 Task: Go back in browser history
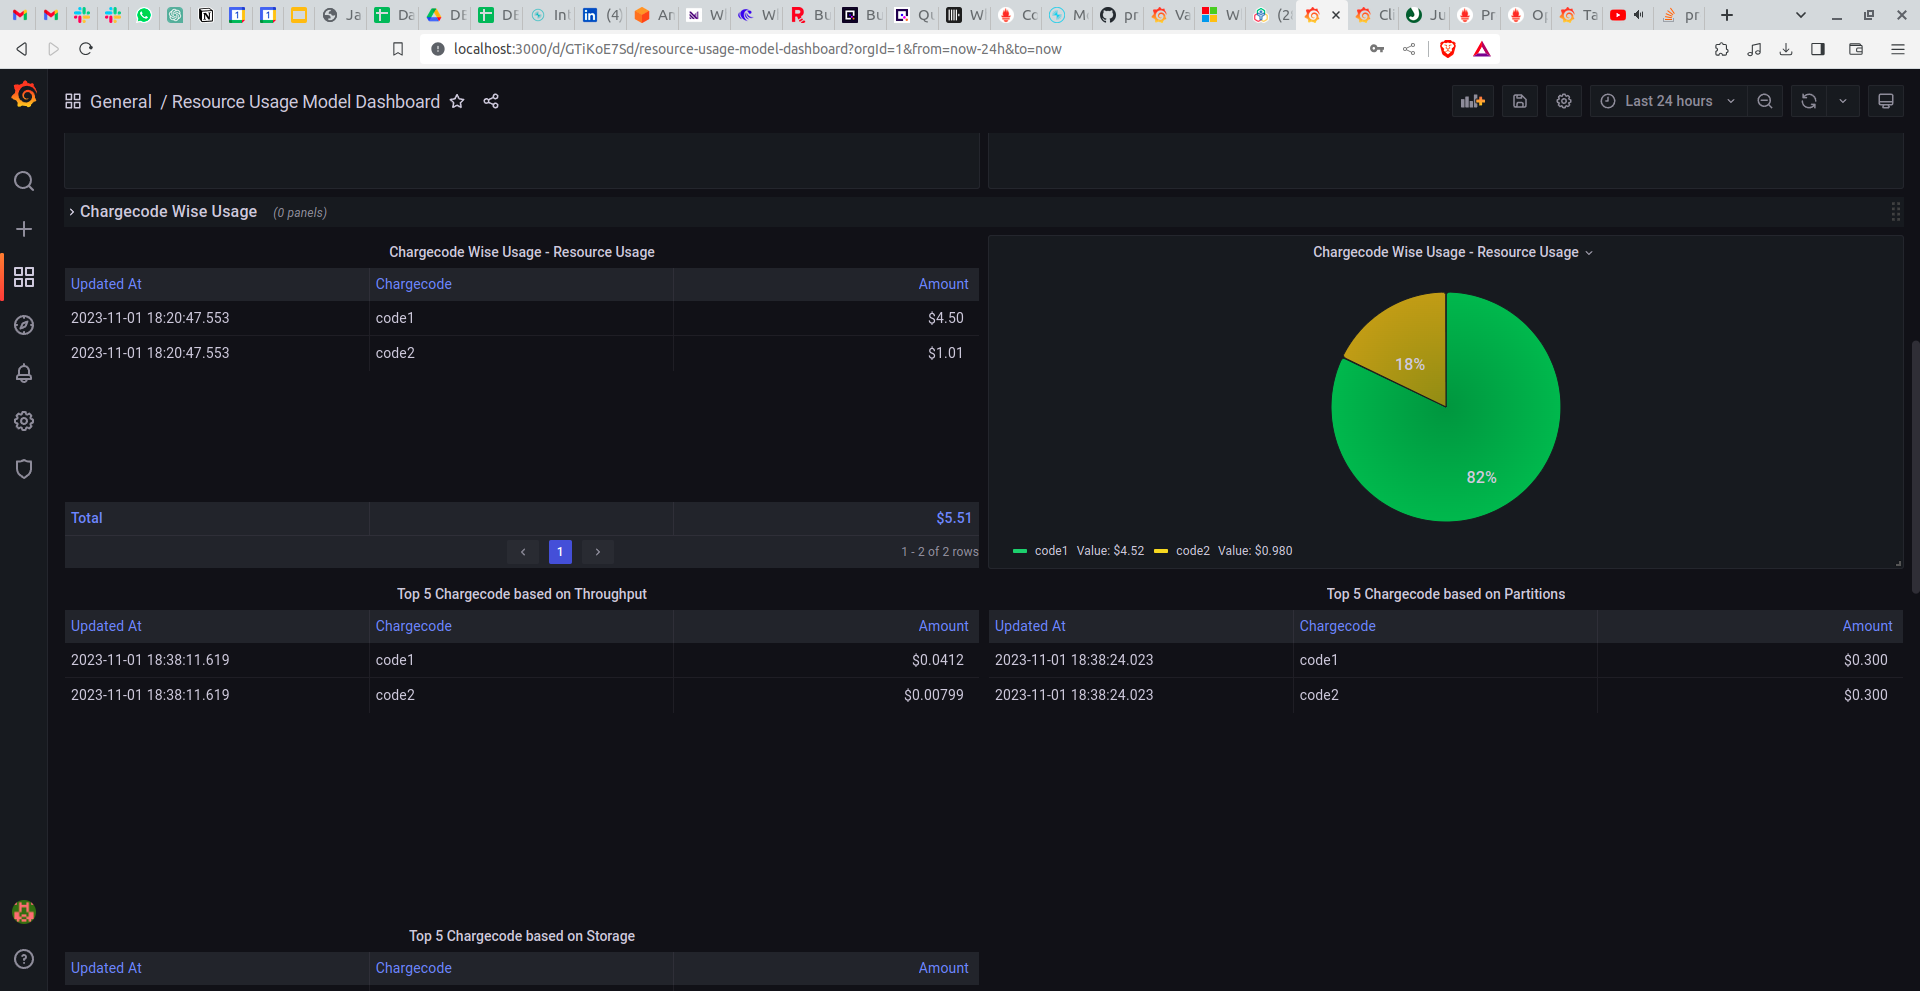coord(22,48)
